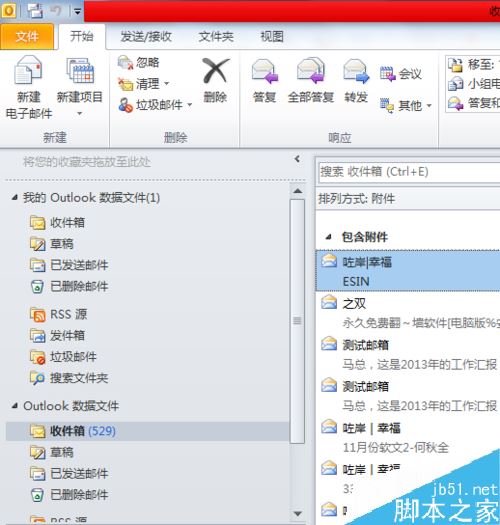The width and height of the screenshot is (500, 525).
Task: Click the folder pane scroll-up arrow
Action: [x=297, y=191]
